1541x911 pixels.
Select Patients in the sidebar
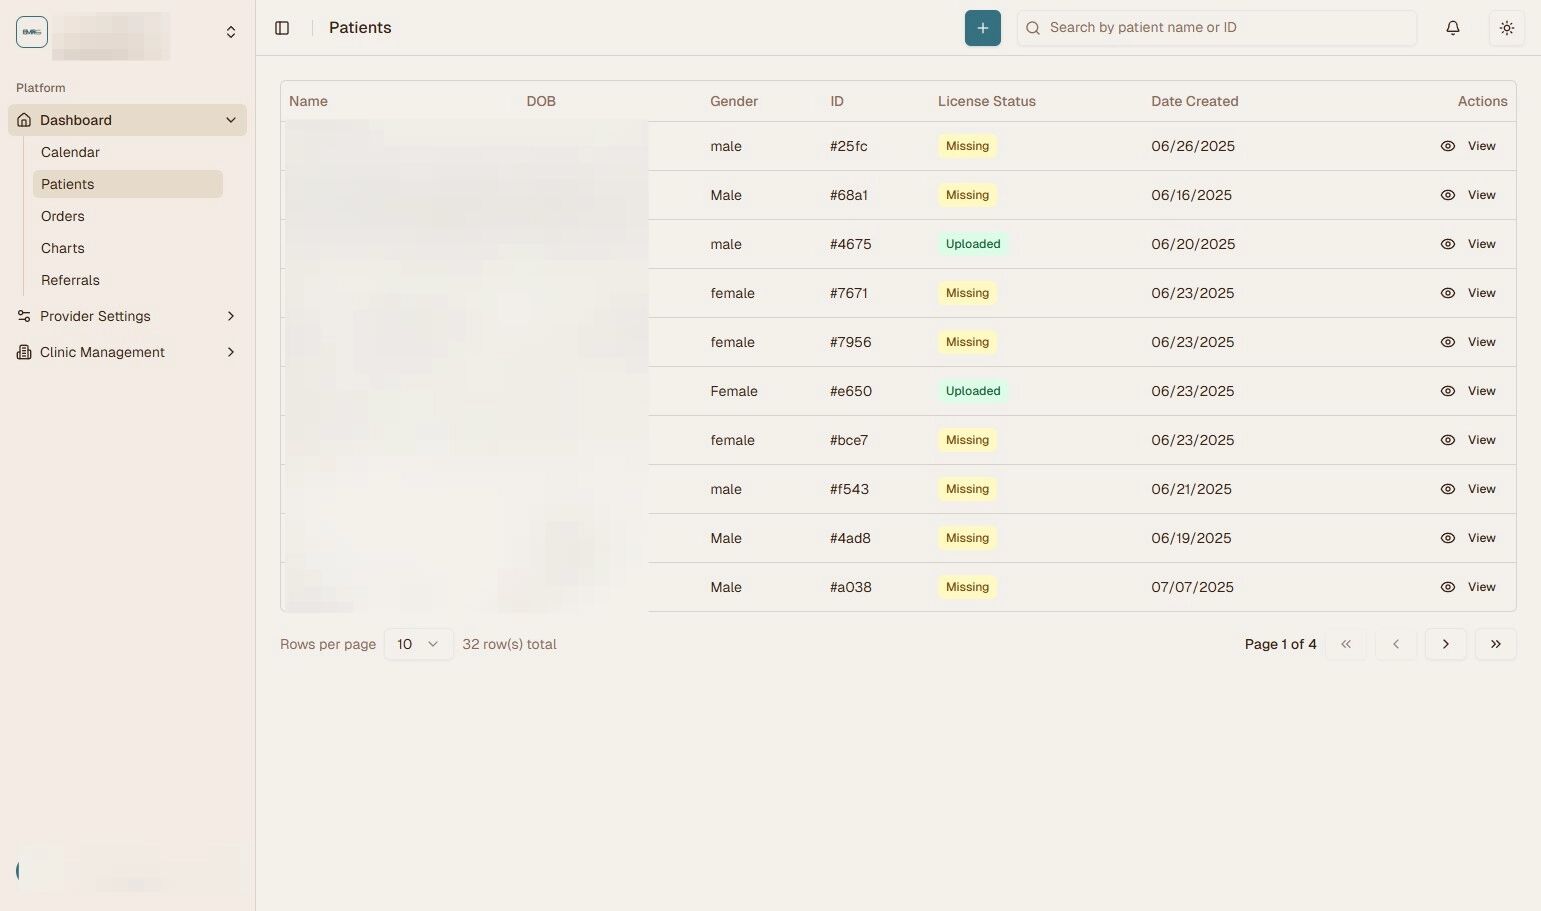point(128,184)
